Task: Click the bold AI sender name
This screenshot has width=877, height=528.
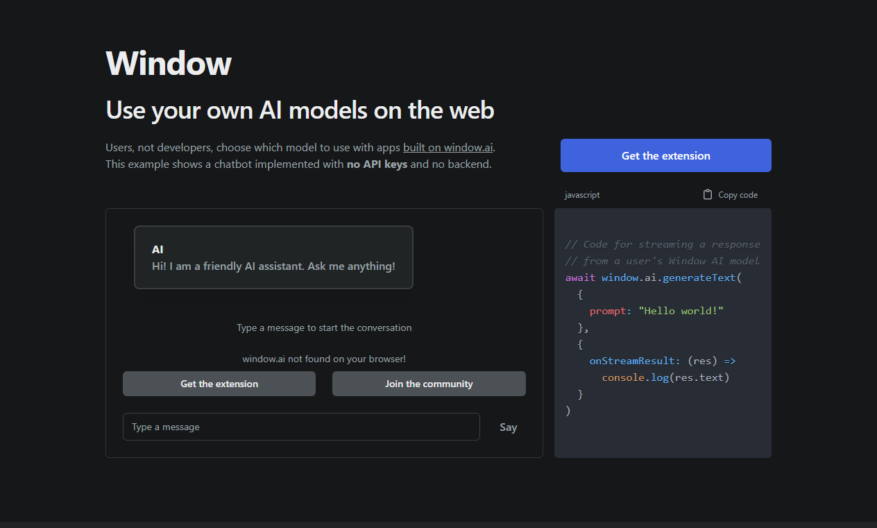Action: [x=158, y=249]
